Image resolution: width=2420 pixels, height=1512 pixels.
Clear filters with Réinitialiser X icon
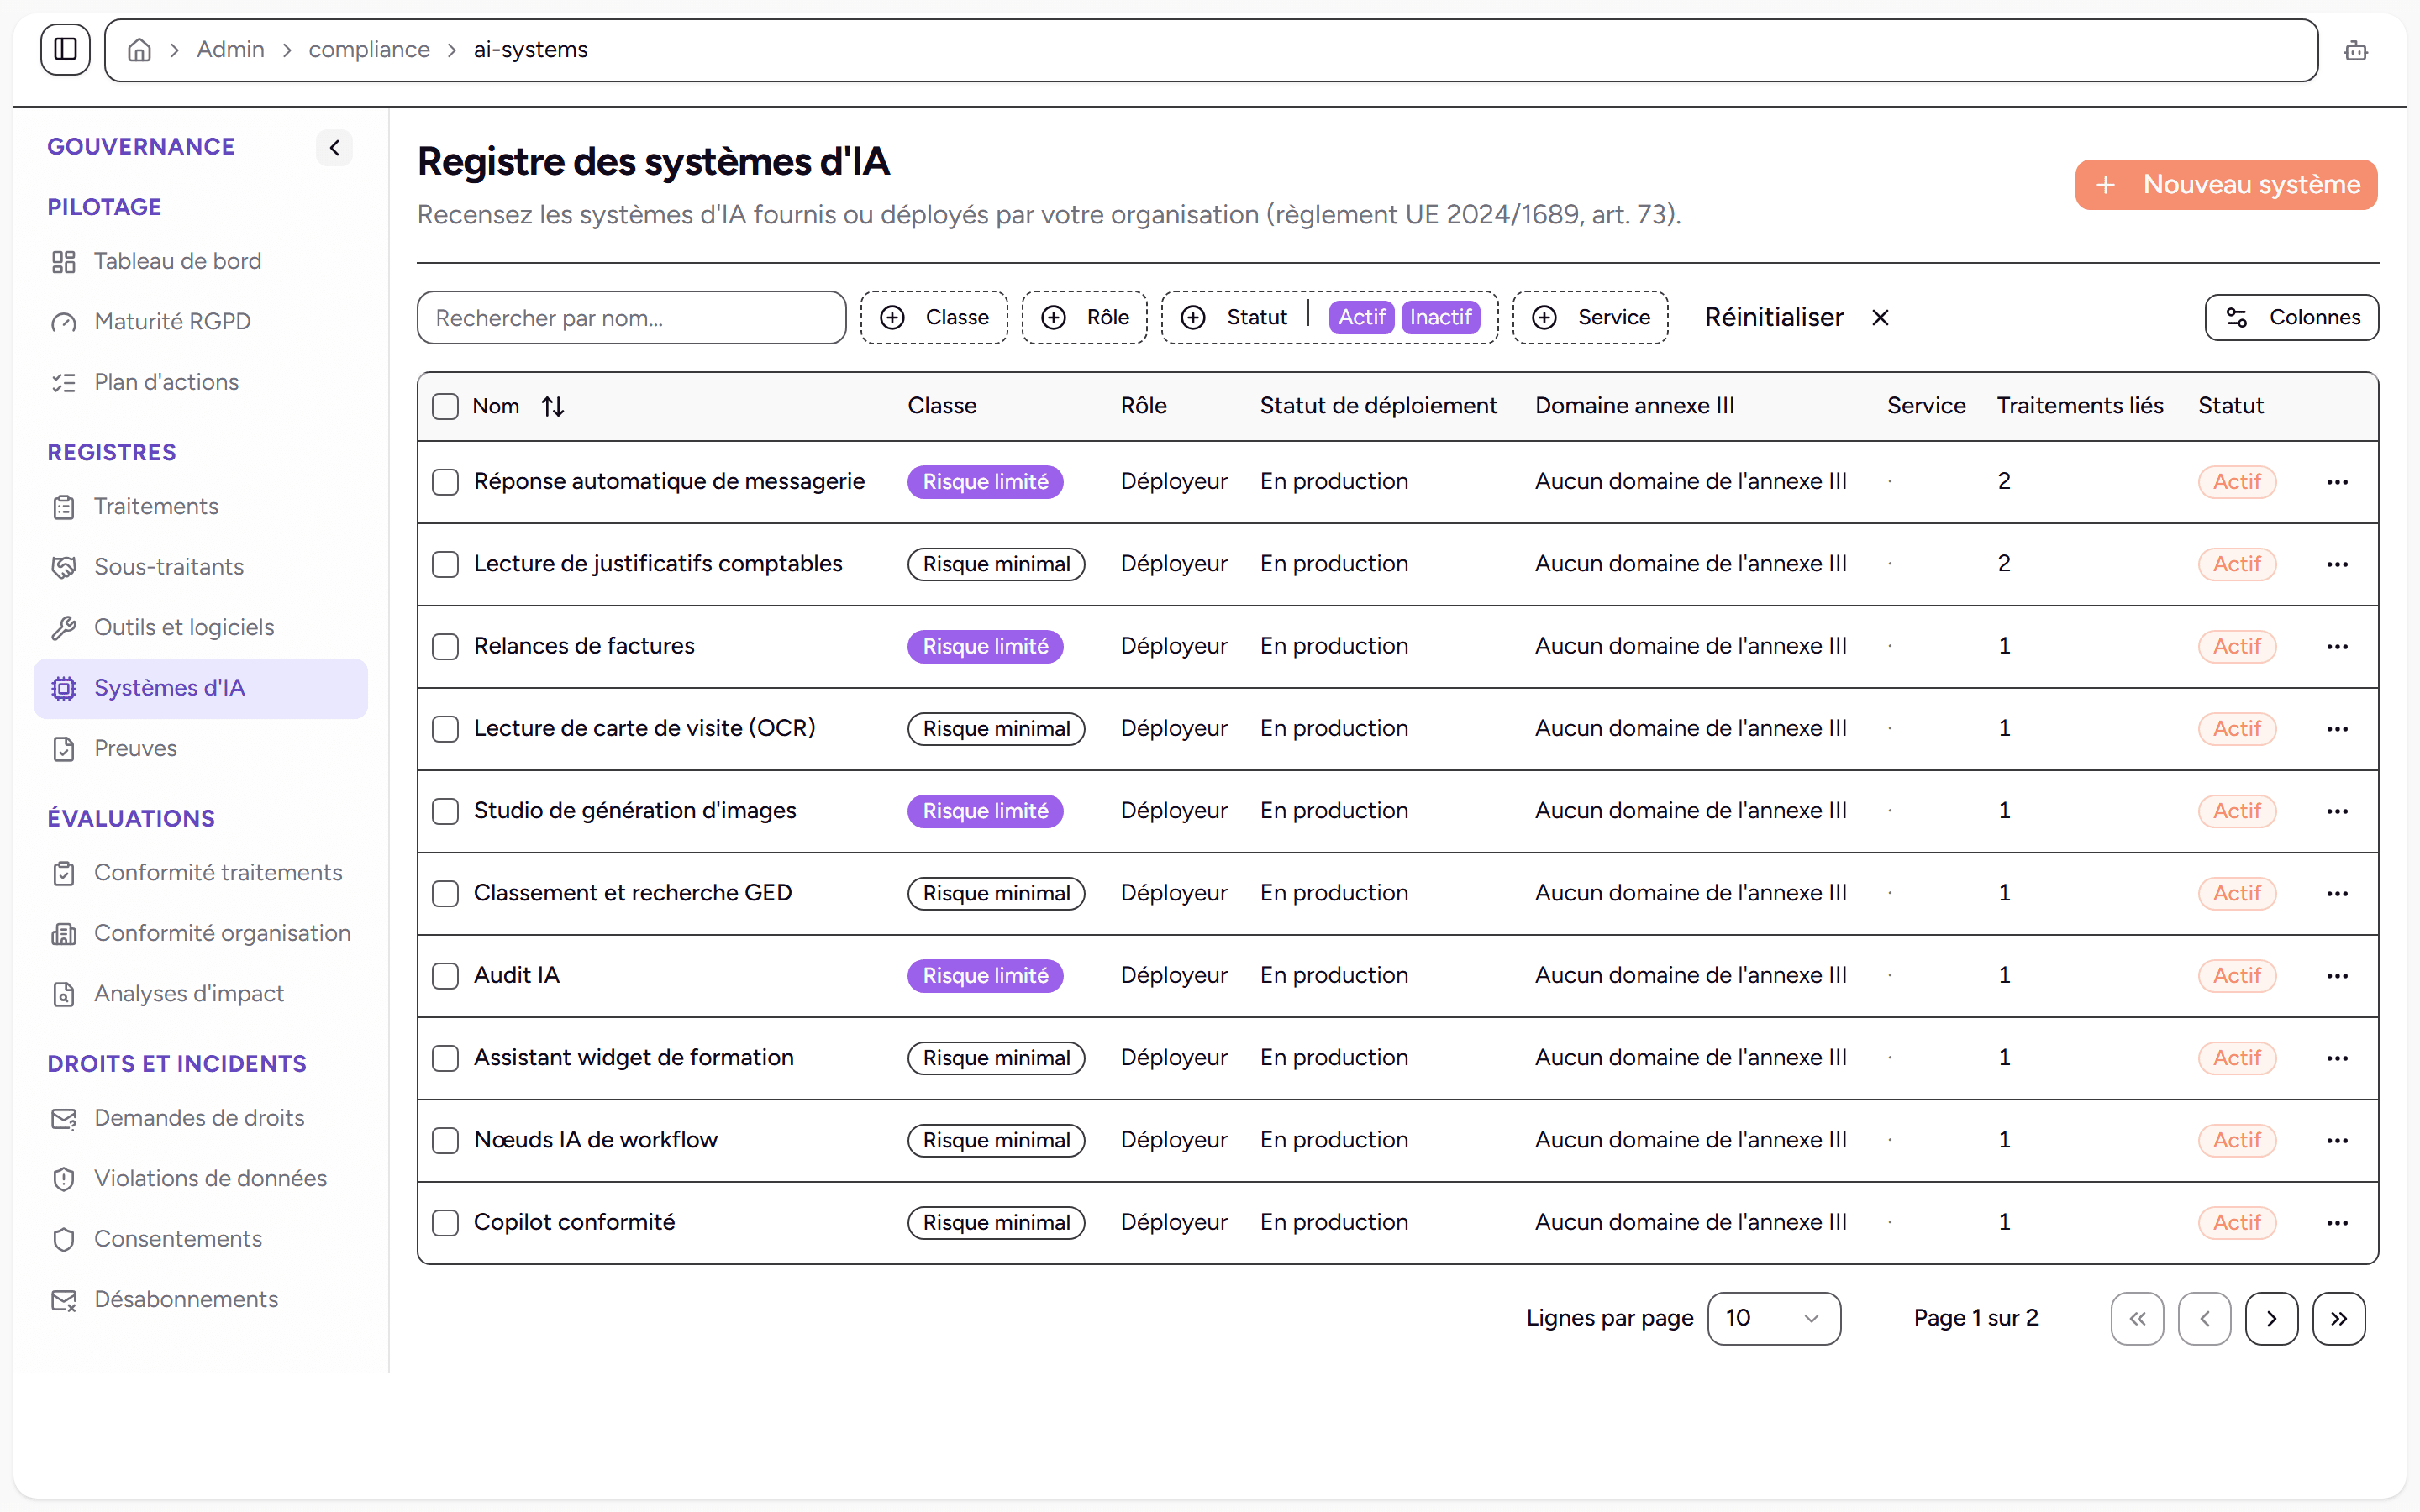click(1880, 318)
